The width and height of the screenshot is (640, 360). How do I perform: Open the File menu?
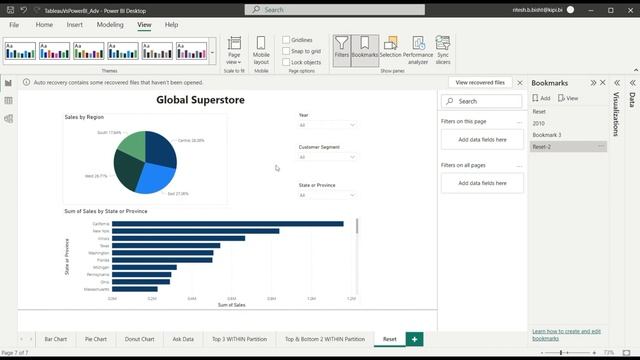[14, 25]
